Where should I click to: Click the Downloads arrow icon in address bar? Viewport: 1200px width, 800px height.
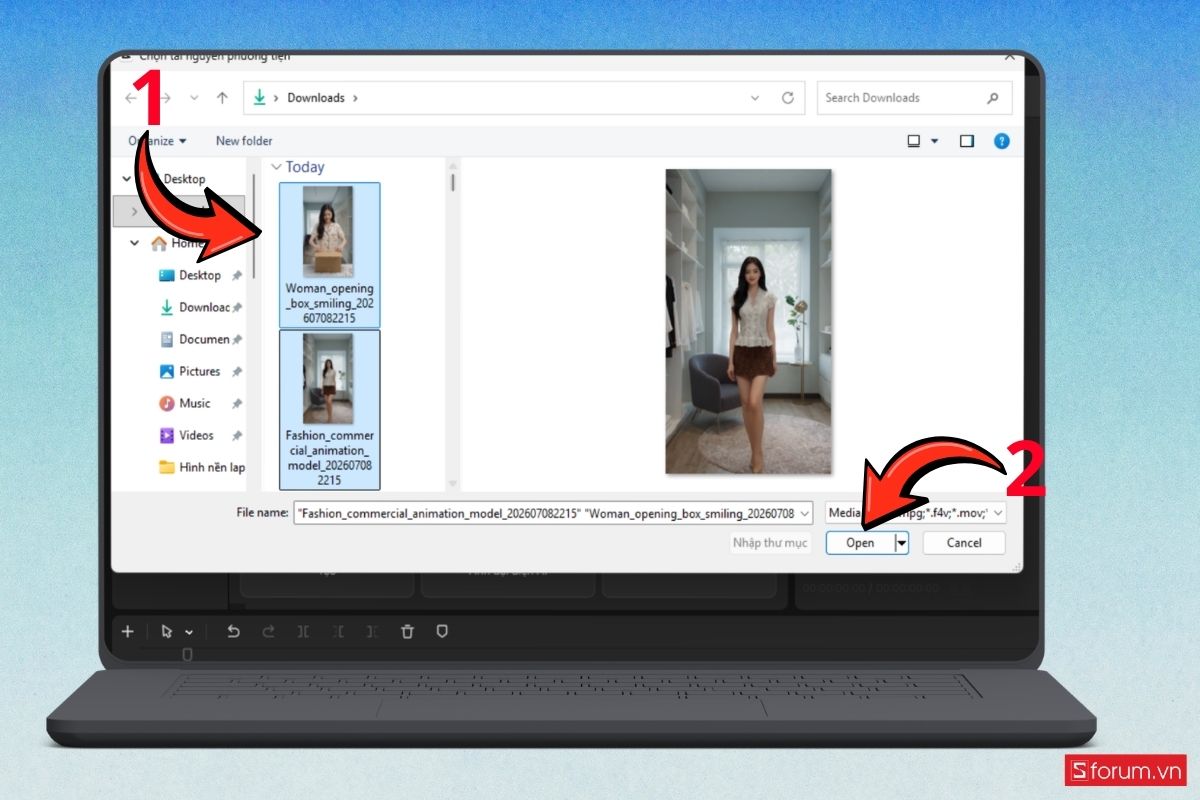click(261, 98)
